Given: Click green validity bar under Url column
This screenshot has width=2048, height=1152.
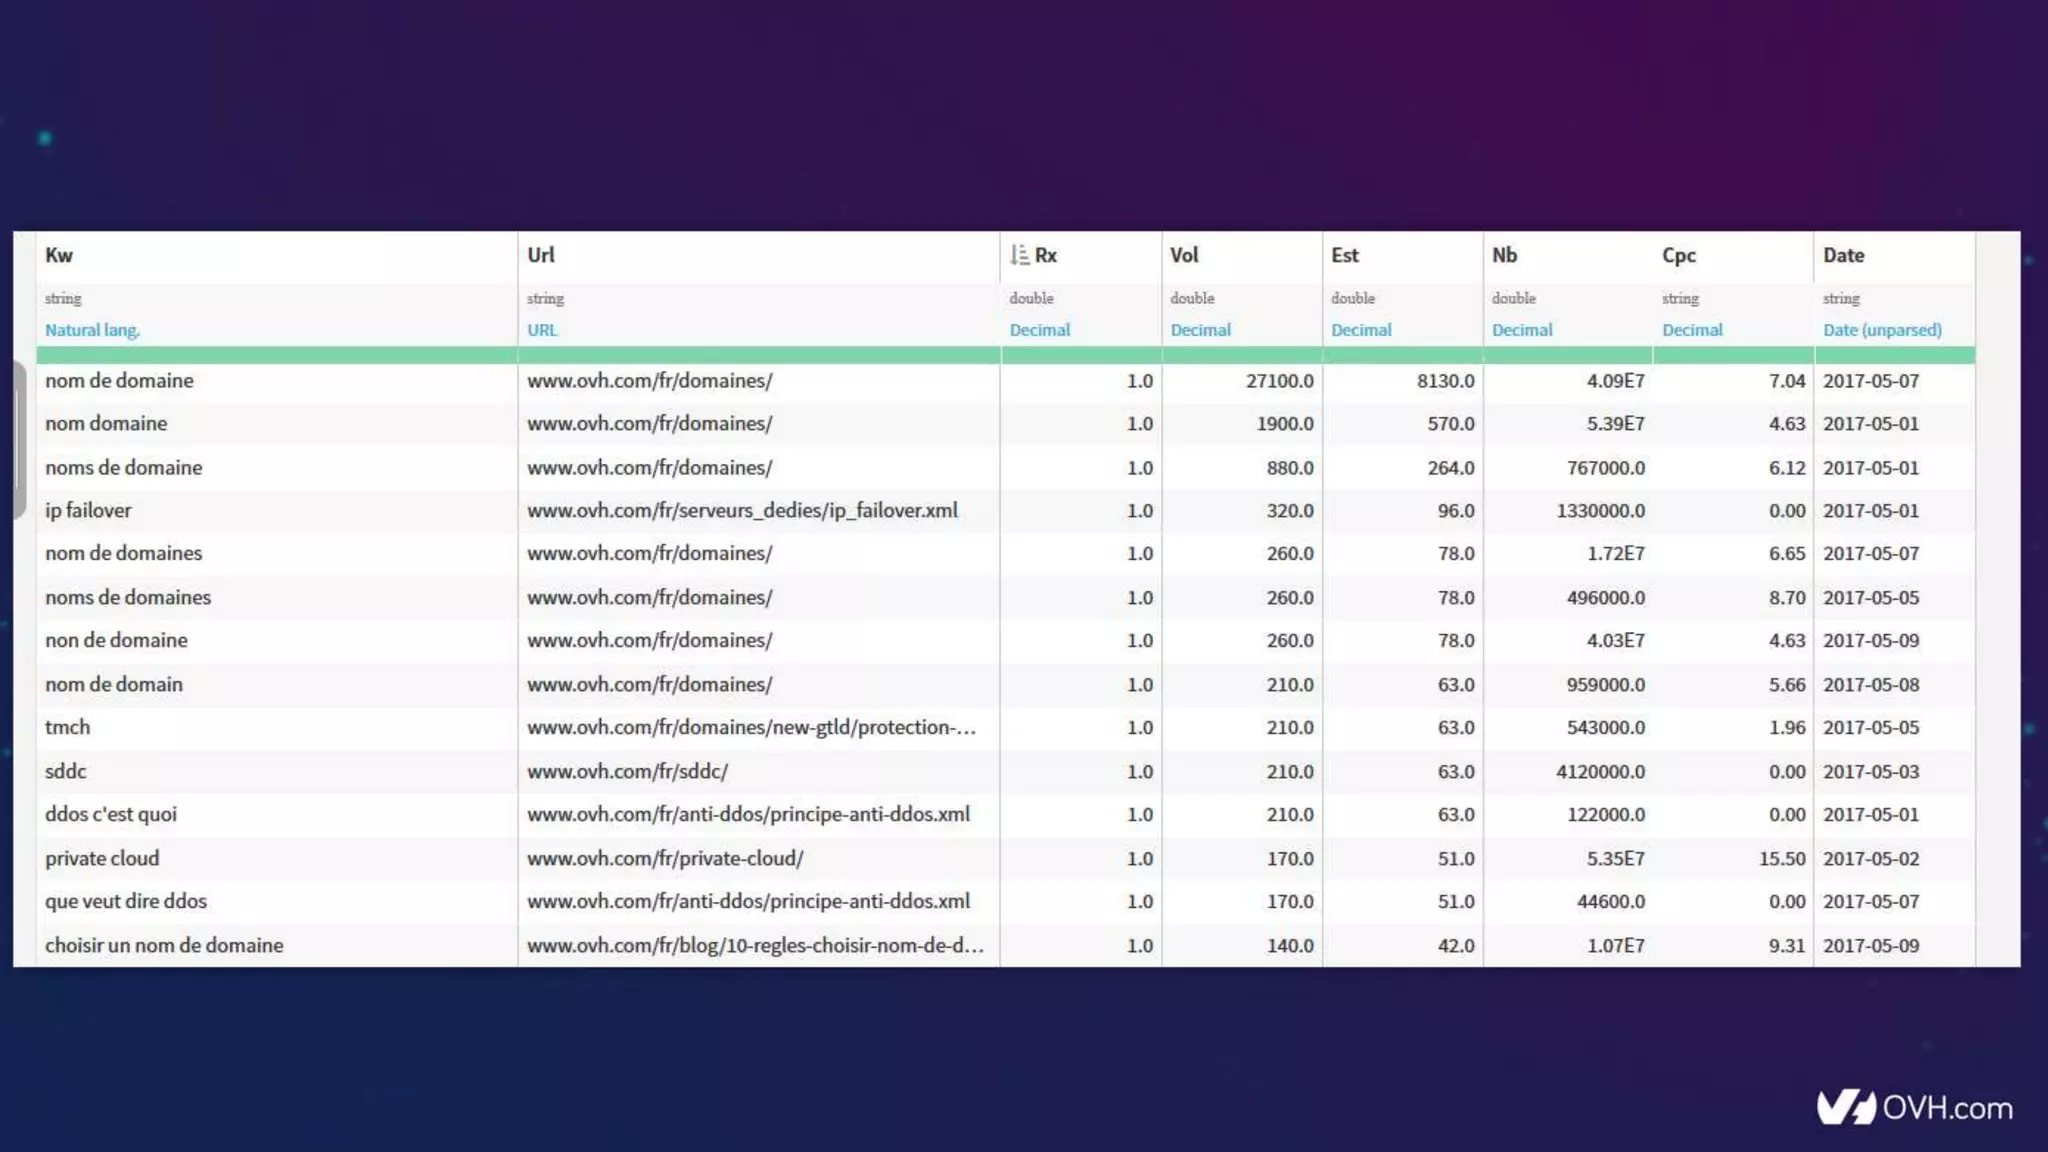Looking at the screenshot, I should [x=758, y=355].
